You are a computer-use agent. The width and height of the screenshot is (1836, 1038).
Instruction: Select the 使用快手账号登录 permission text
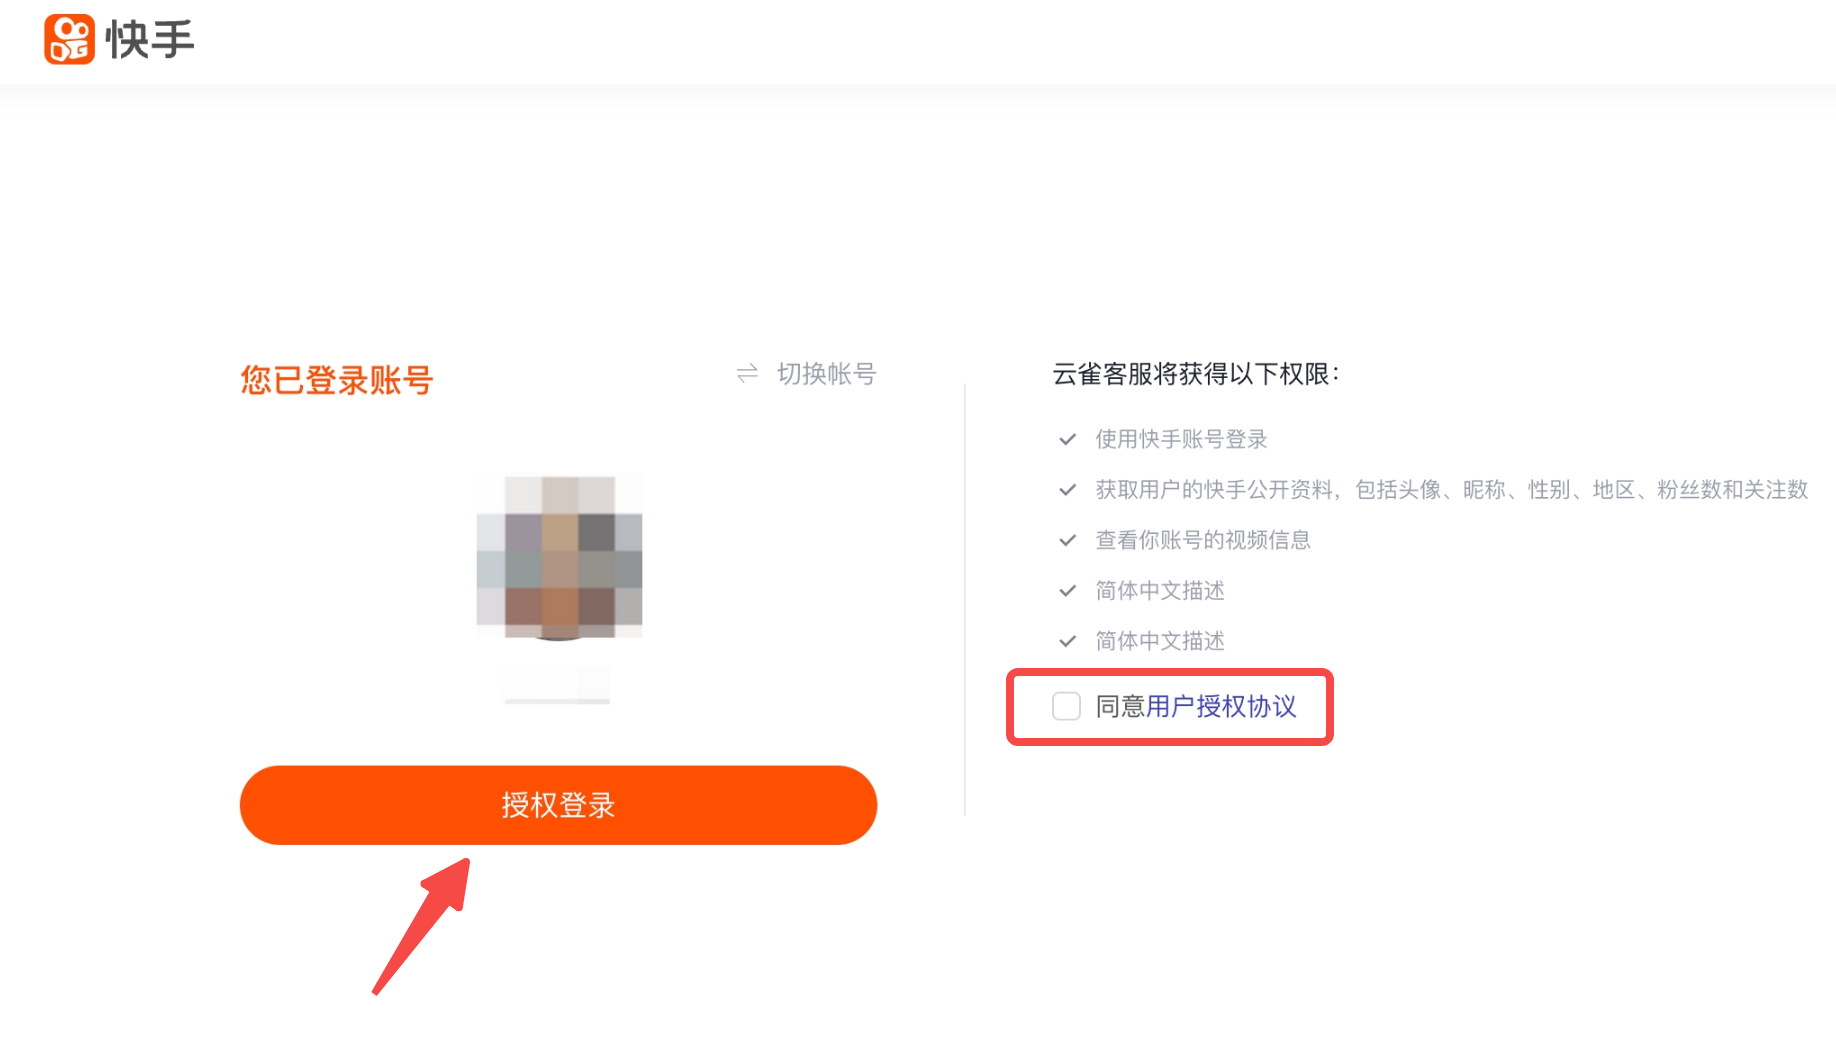(1181, 439)
